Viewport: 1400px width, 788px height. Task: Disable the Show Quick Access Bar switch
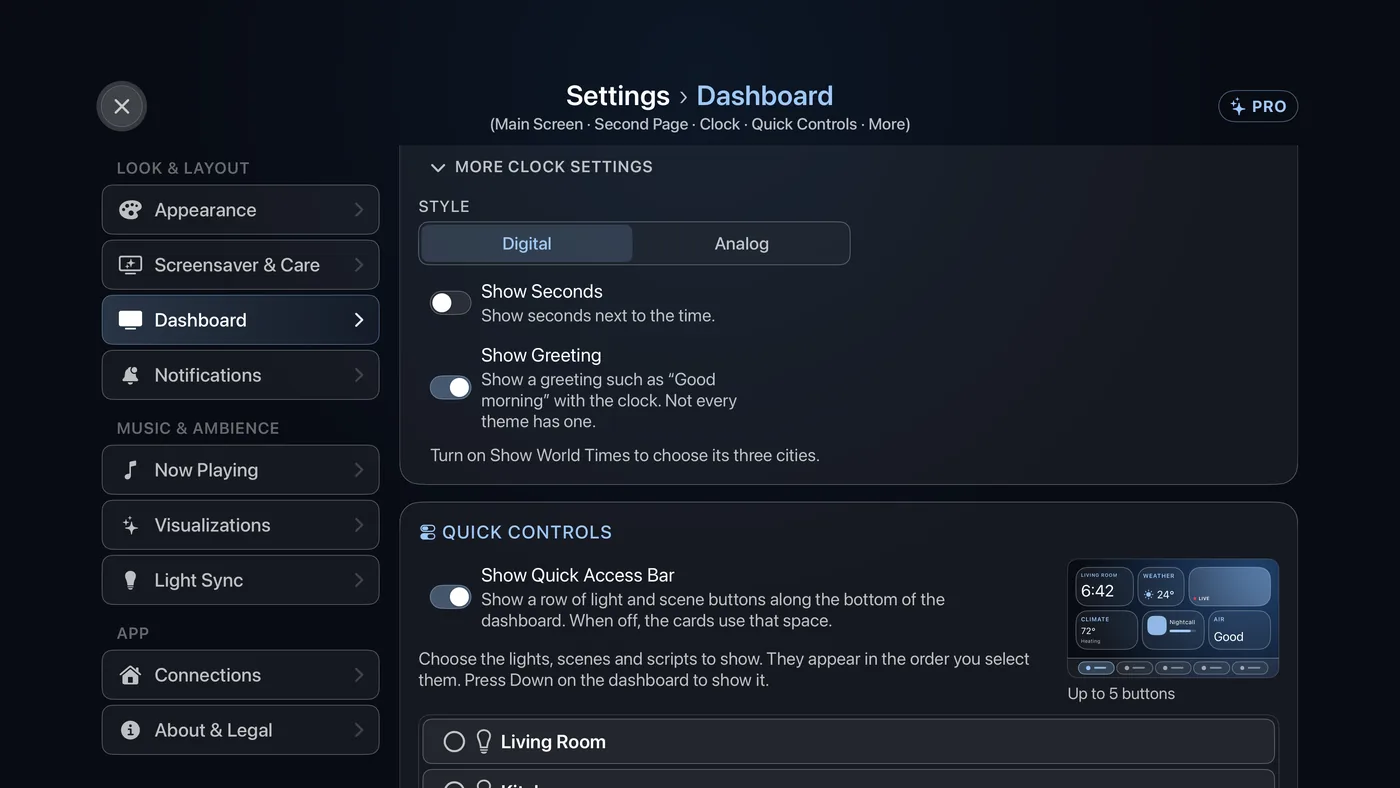coord(450,597)
